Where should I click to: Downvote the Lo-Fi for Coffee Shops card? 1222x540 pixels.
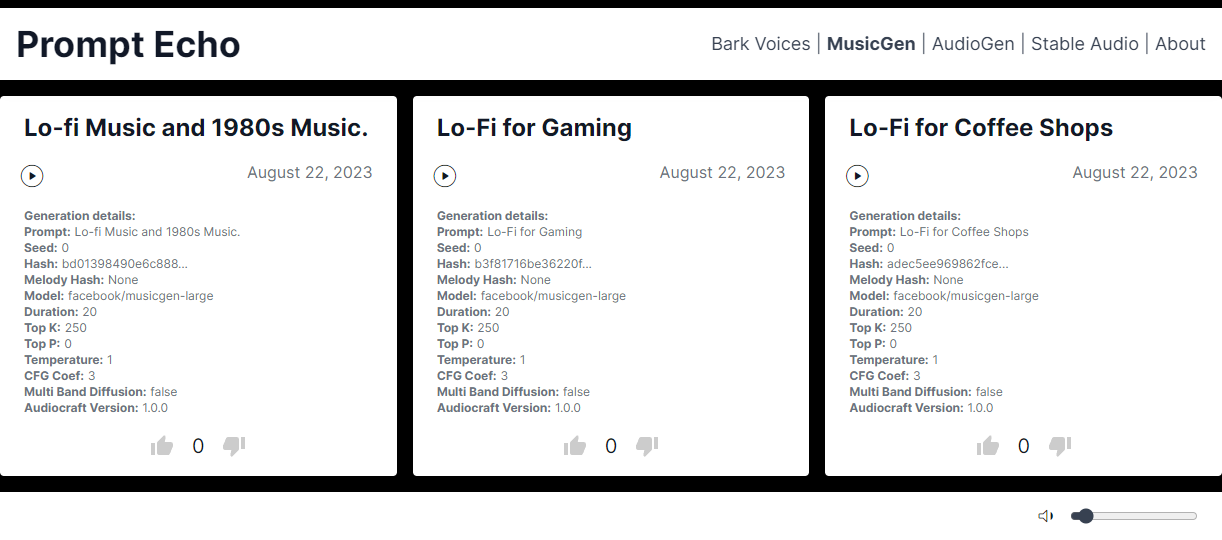coord(1060,446)
